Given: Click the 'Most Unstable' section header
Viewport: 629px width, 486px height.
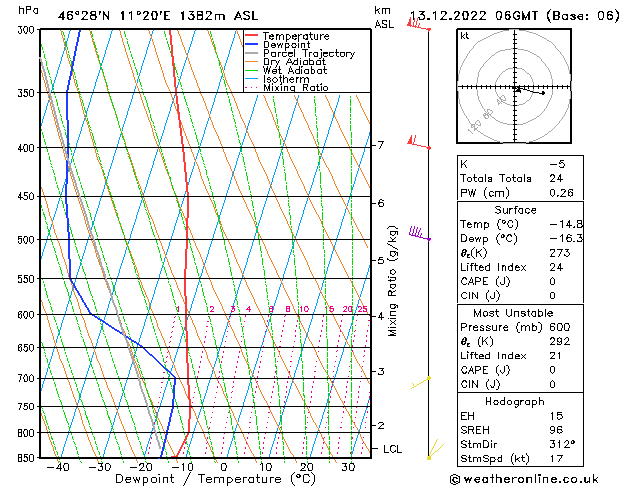Looking at the screenshot, I should tap(513, 313).
